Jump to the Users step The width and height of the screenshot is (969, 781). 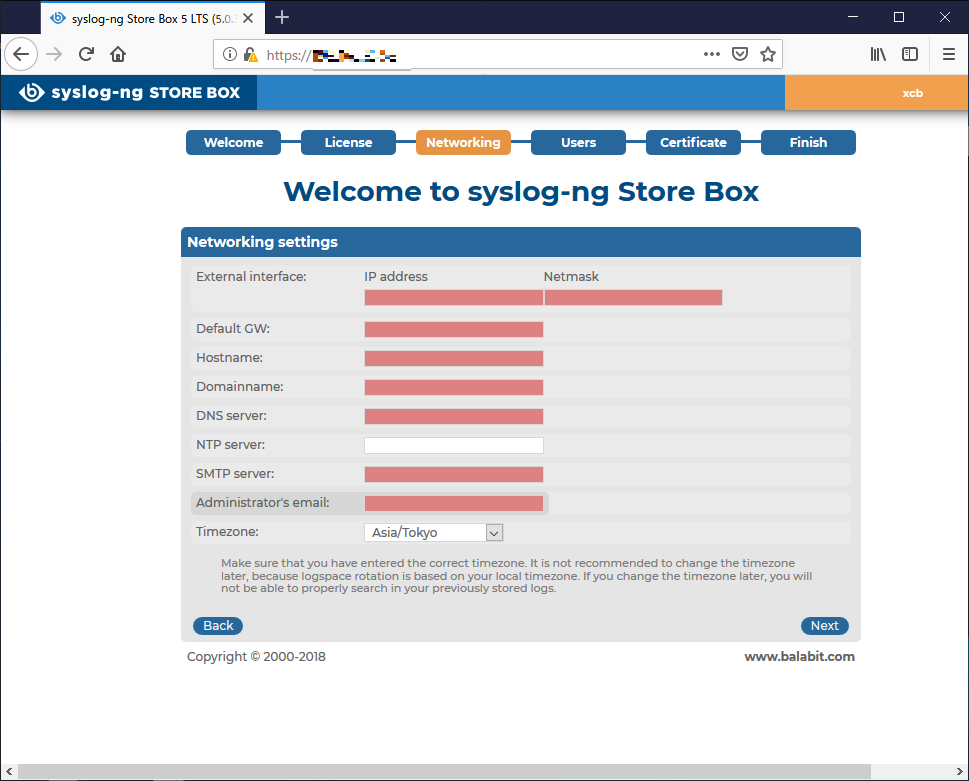[x=578, y=142]
